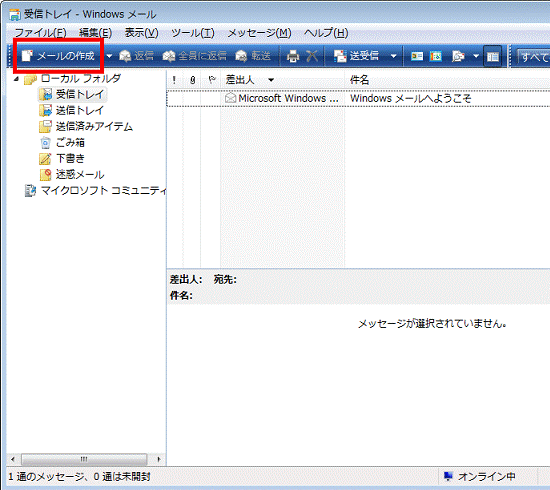Click the Find magnifier icon in toolbar
The image size is (550, 490).
click(458, 56)
